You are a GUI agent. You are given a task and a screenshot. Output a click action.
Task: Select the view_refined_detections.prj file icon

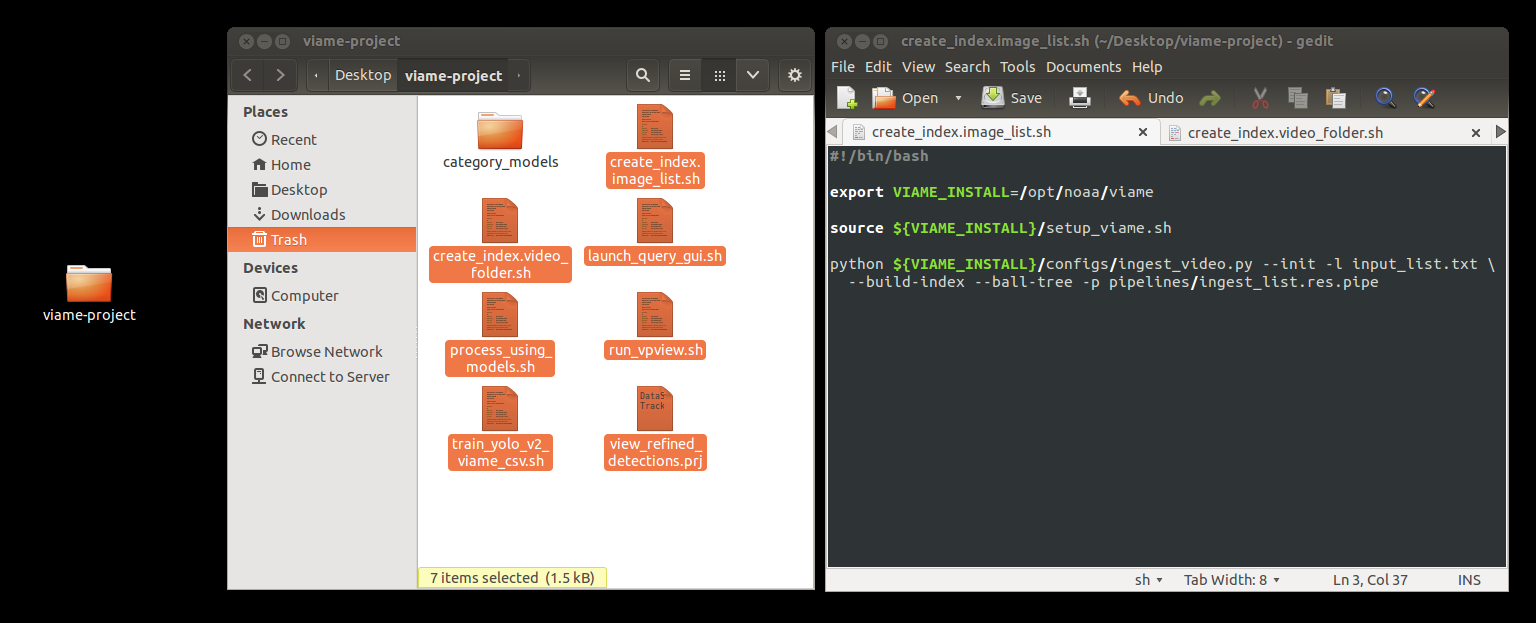pos(655,409)
